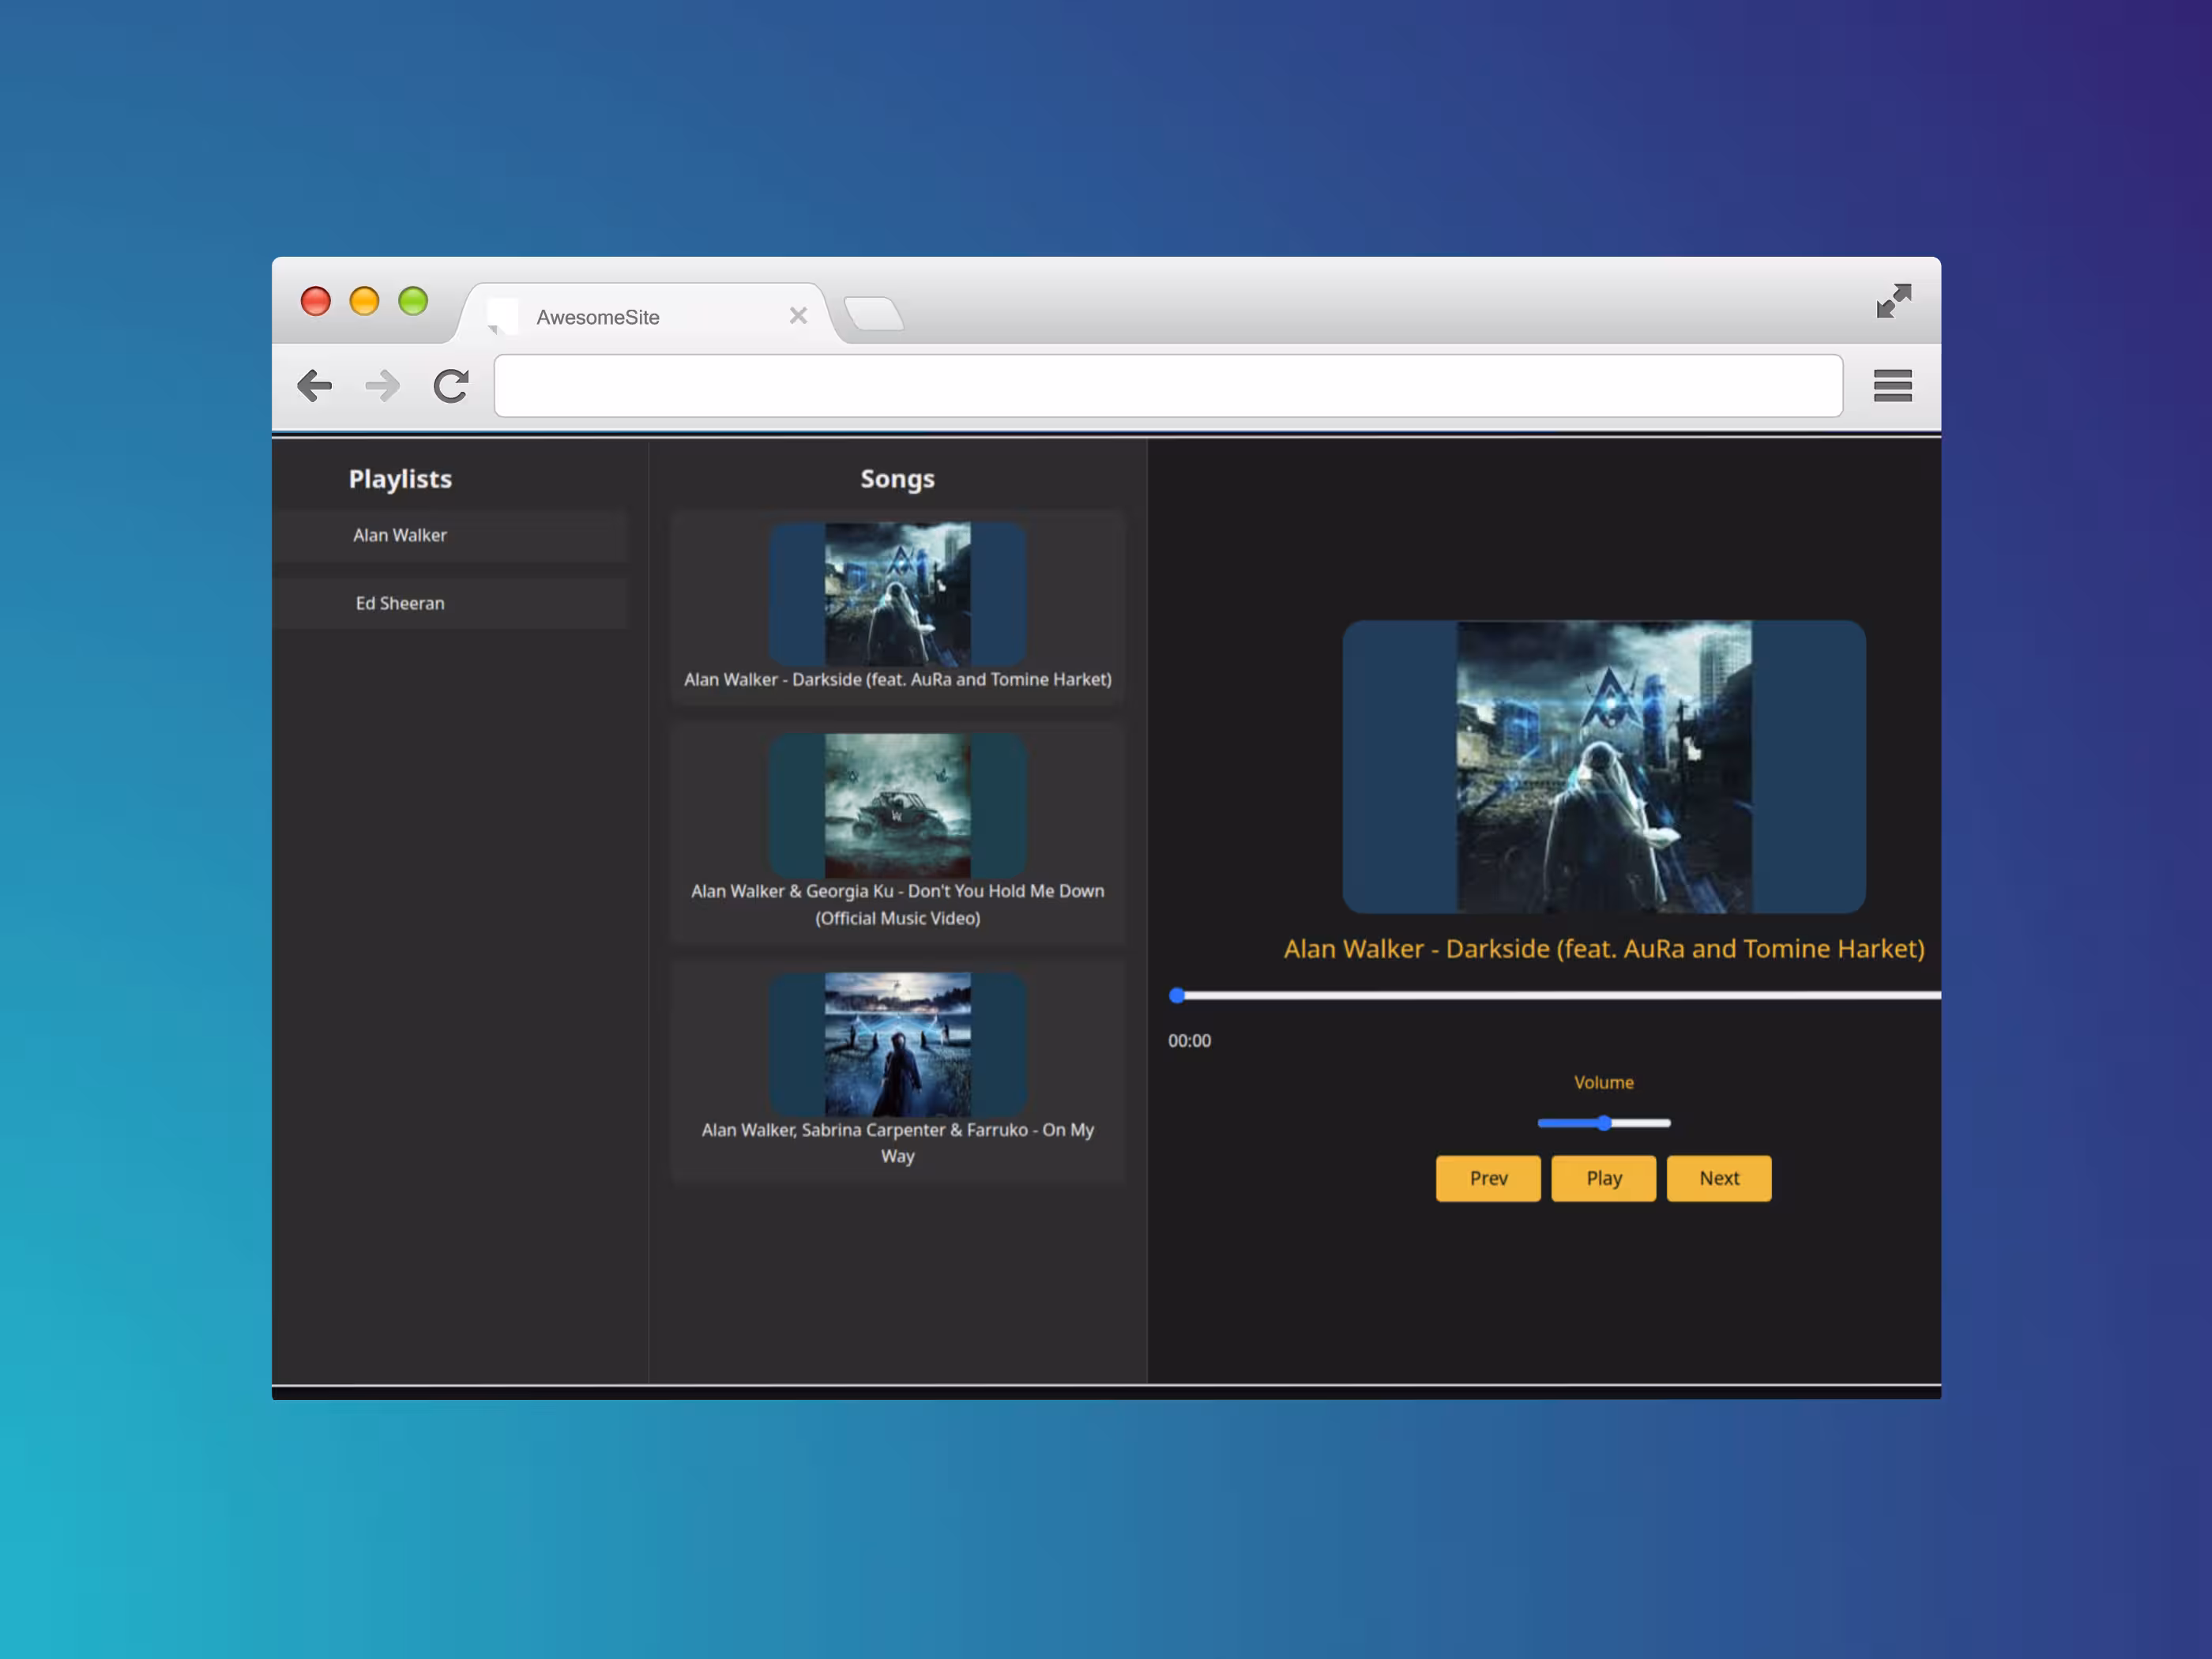Image resolution: width=2212 pixels, height=1659 pixels.
Task: Seek using the song progress slider
Action: [1554, 995]
